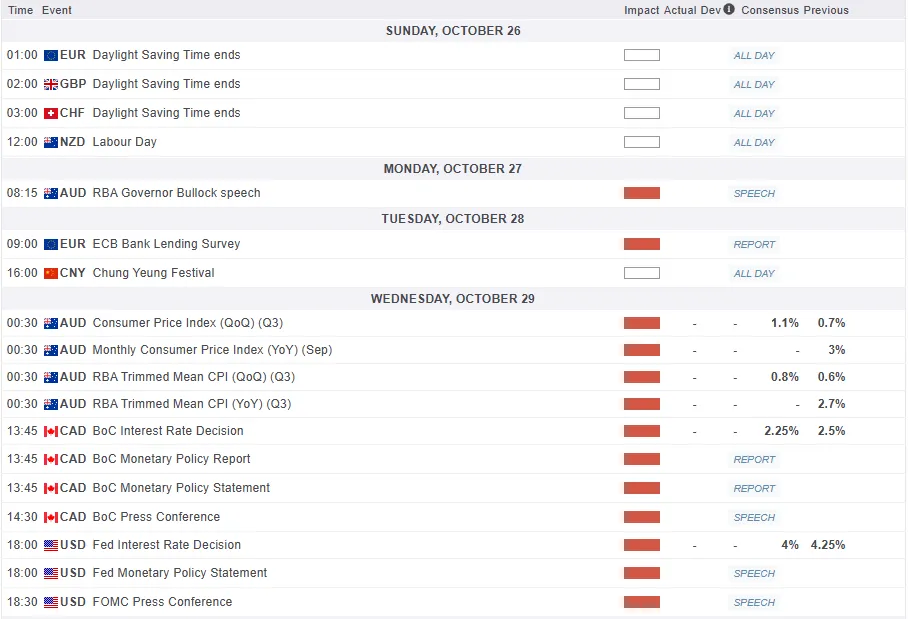This screenshot has height=619, width=908.
Task: Click the Monday, October 27 date header
Action: 453,169
